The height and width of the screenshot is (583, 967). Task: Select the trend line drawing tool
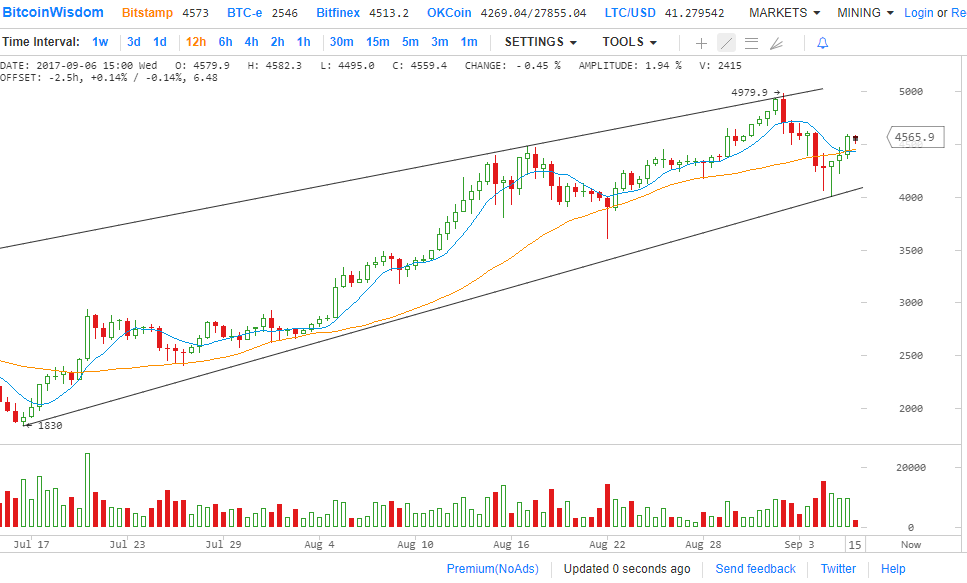click(x=726, y=43)
